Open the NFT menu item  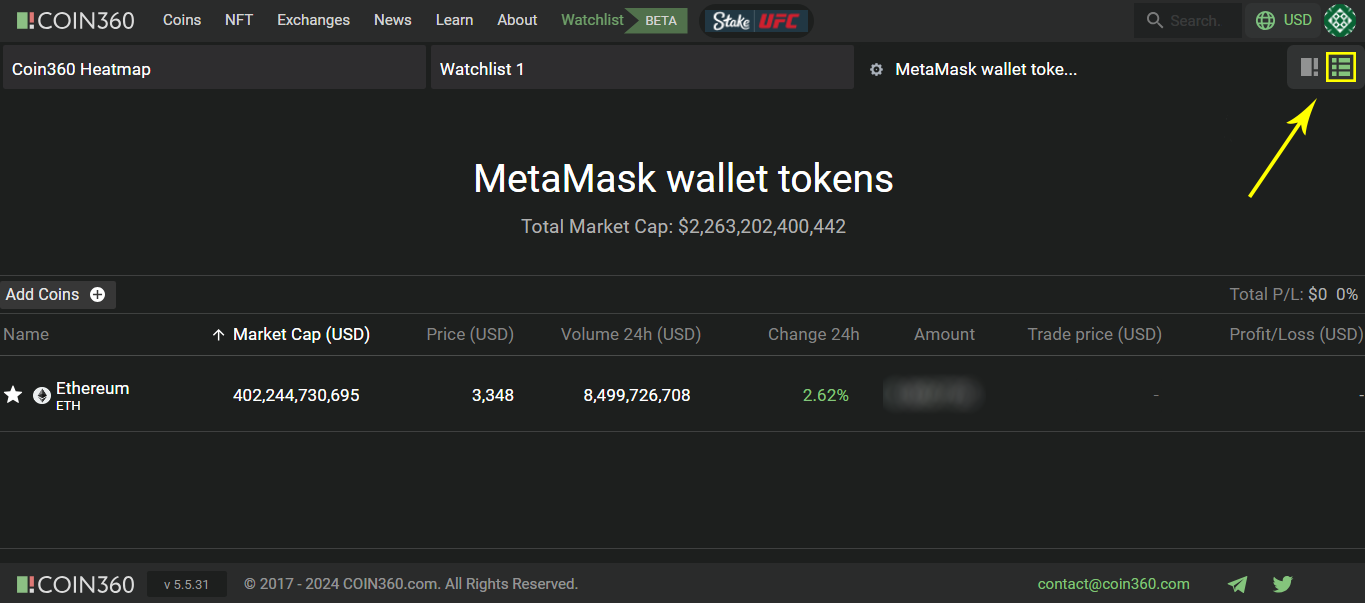[239, 20]
